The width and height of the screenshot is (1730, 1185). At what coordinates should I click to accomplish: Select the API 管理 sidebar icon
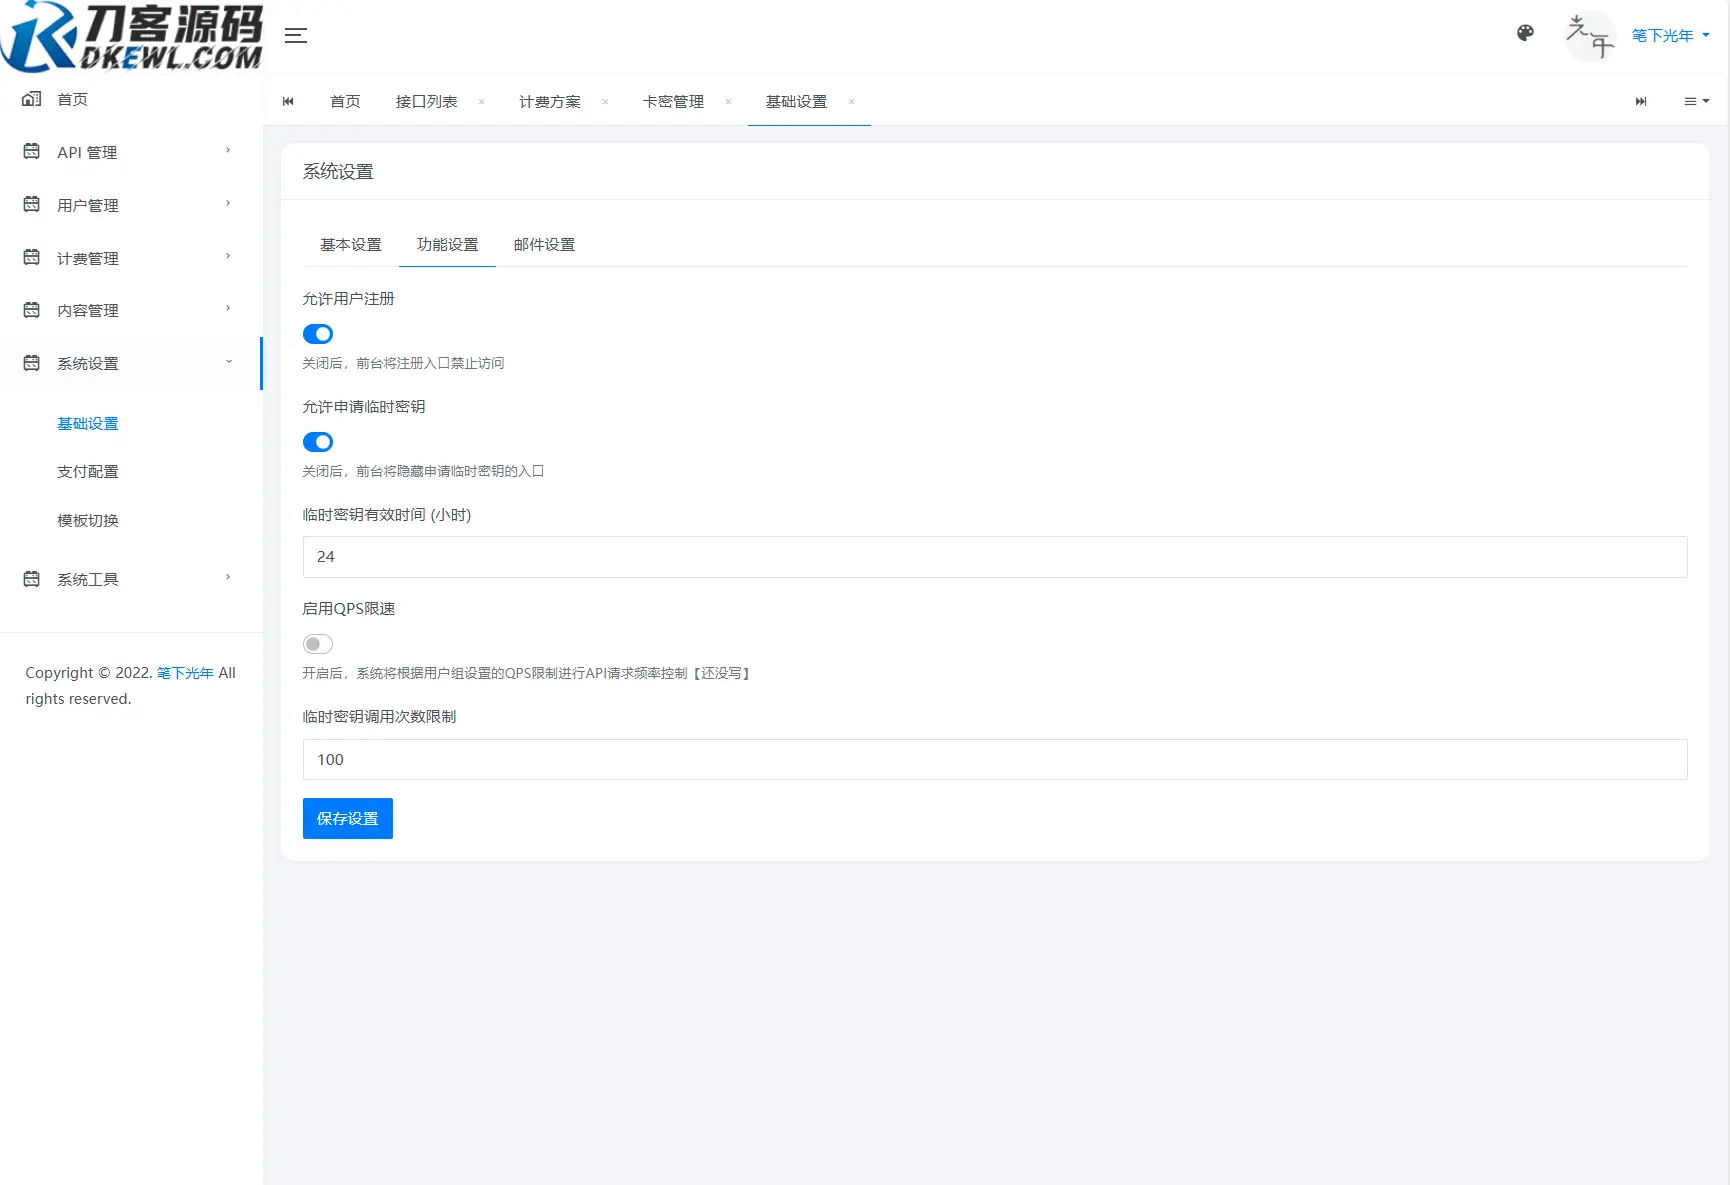[x=30, y=151]
